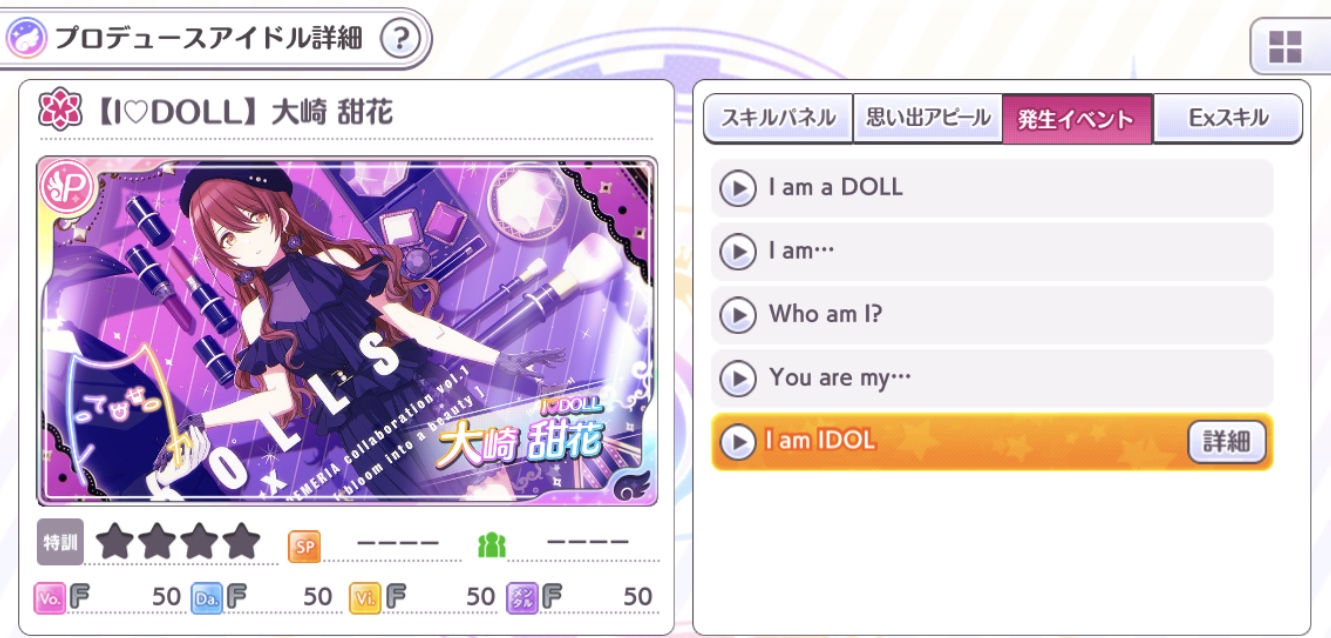
Task: Click the 詳細 details button
Action: (x=1227, y=441)
